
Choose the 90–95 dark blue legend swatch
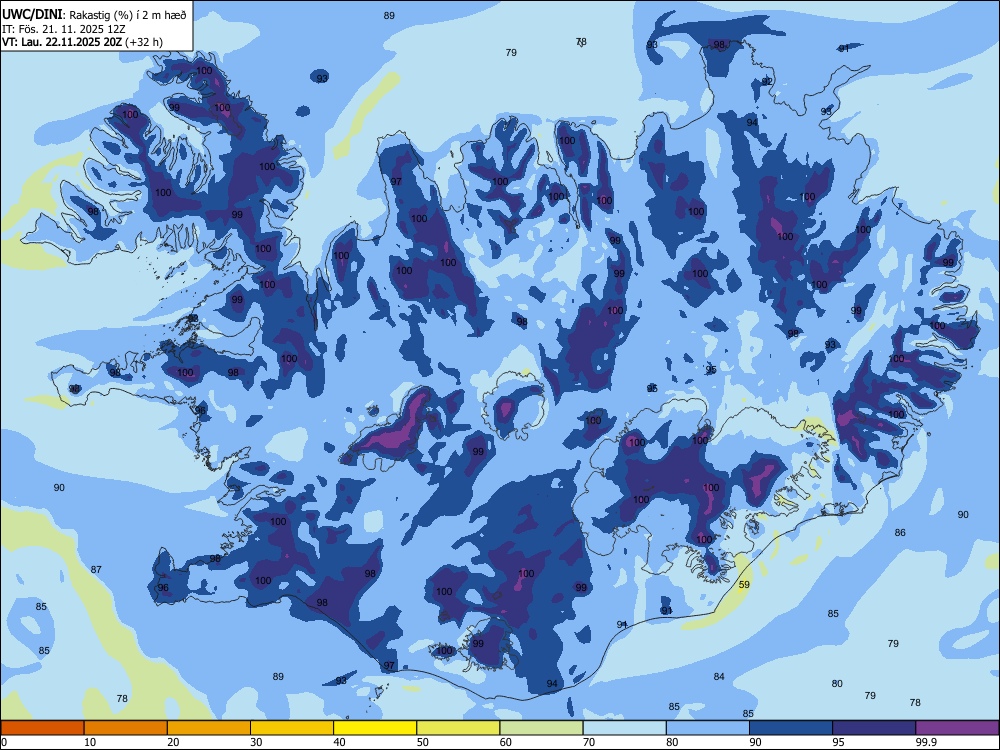click(x=791, y=728)
